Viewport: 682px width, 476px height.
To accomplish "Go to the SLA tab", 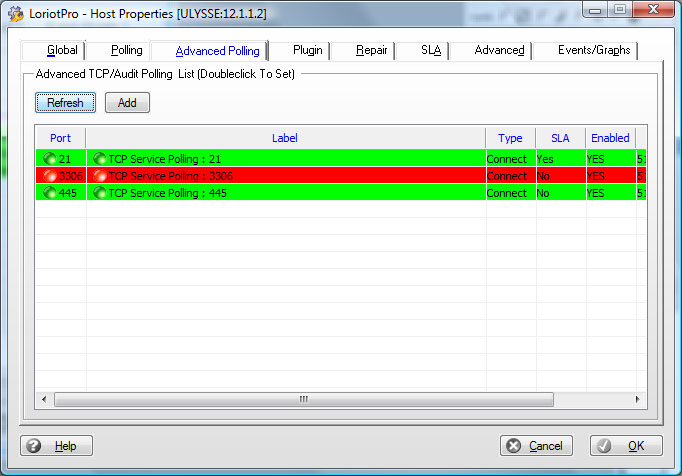I will click(x=423, y=50).
